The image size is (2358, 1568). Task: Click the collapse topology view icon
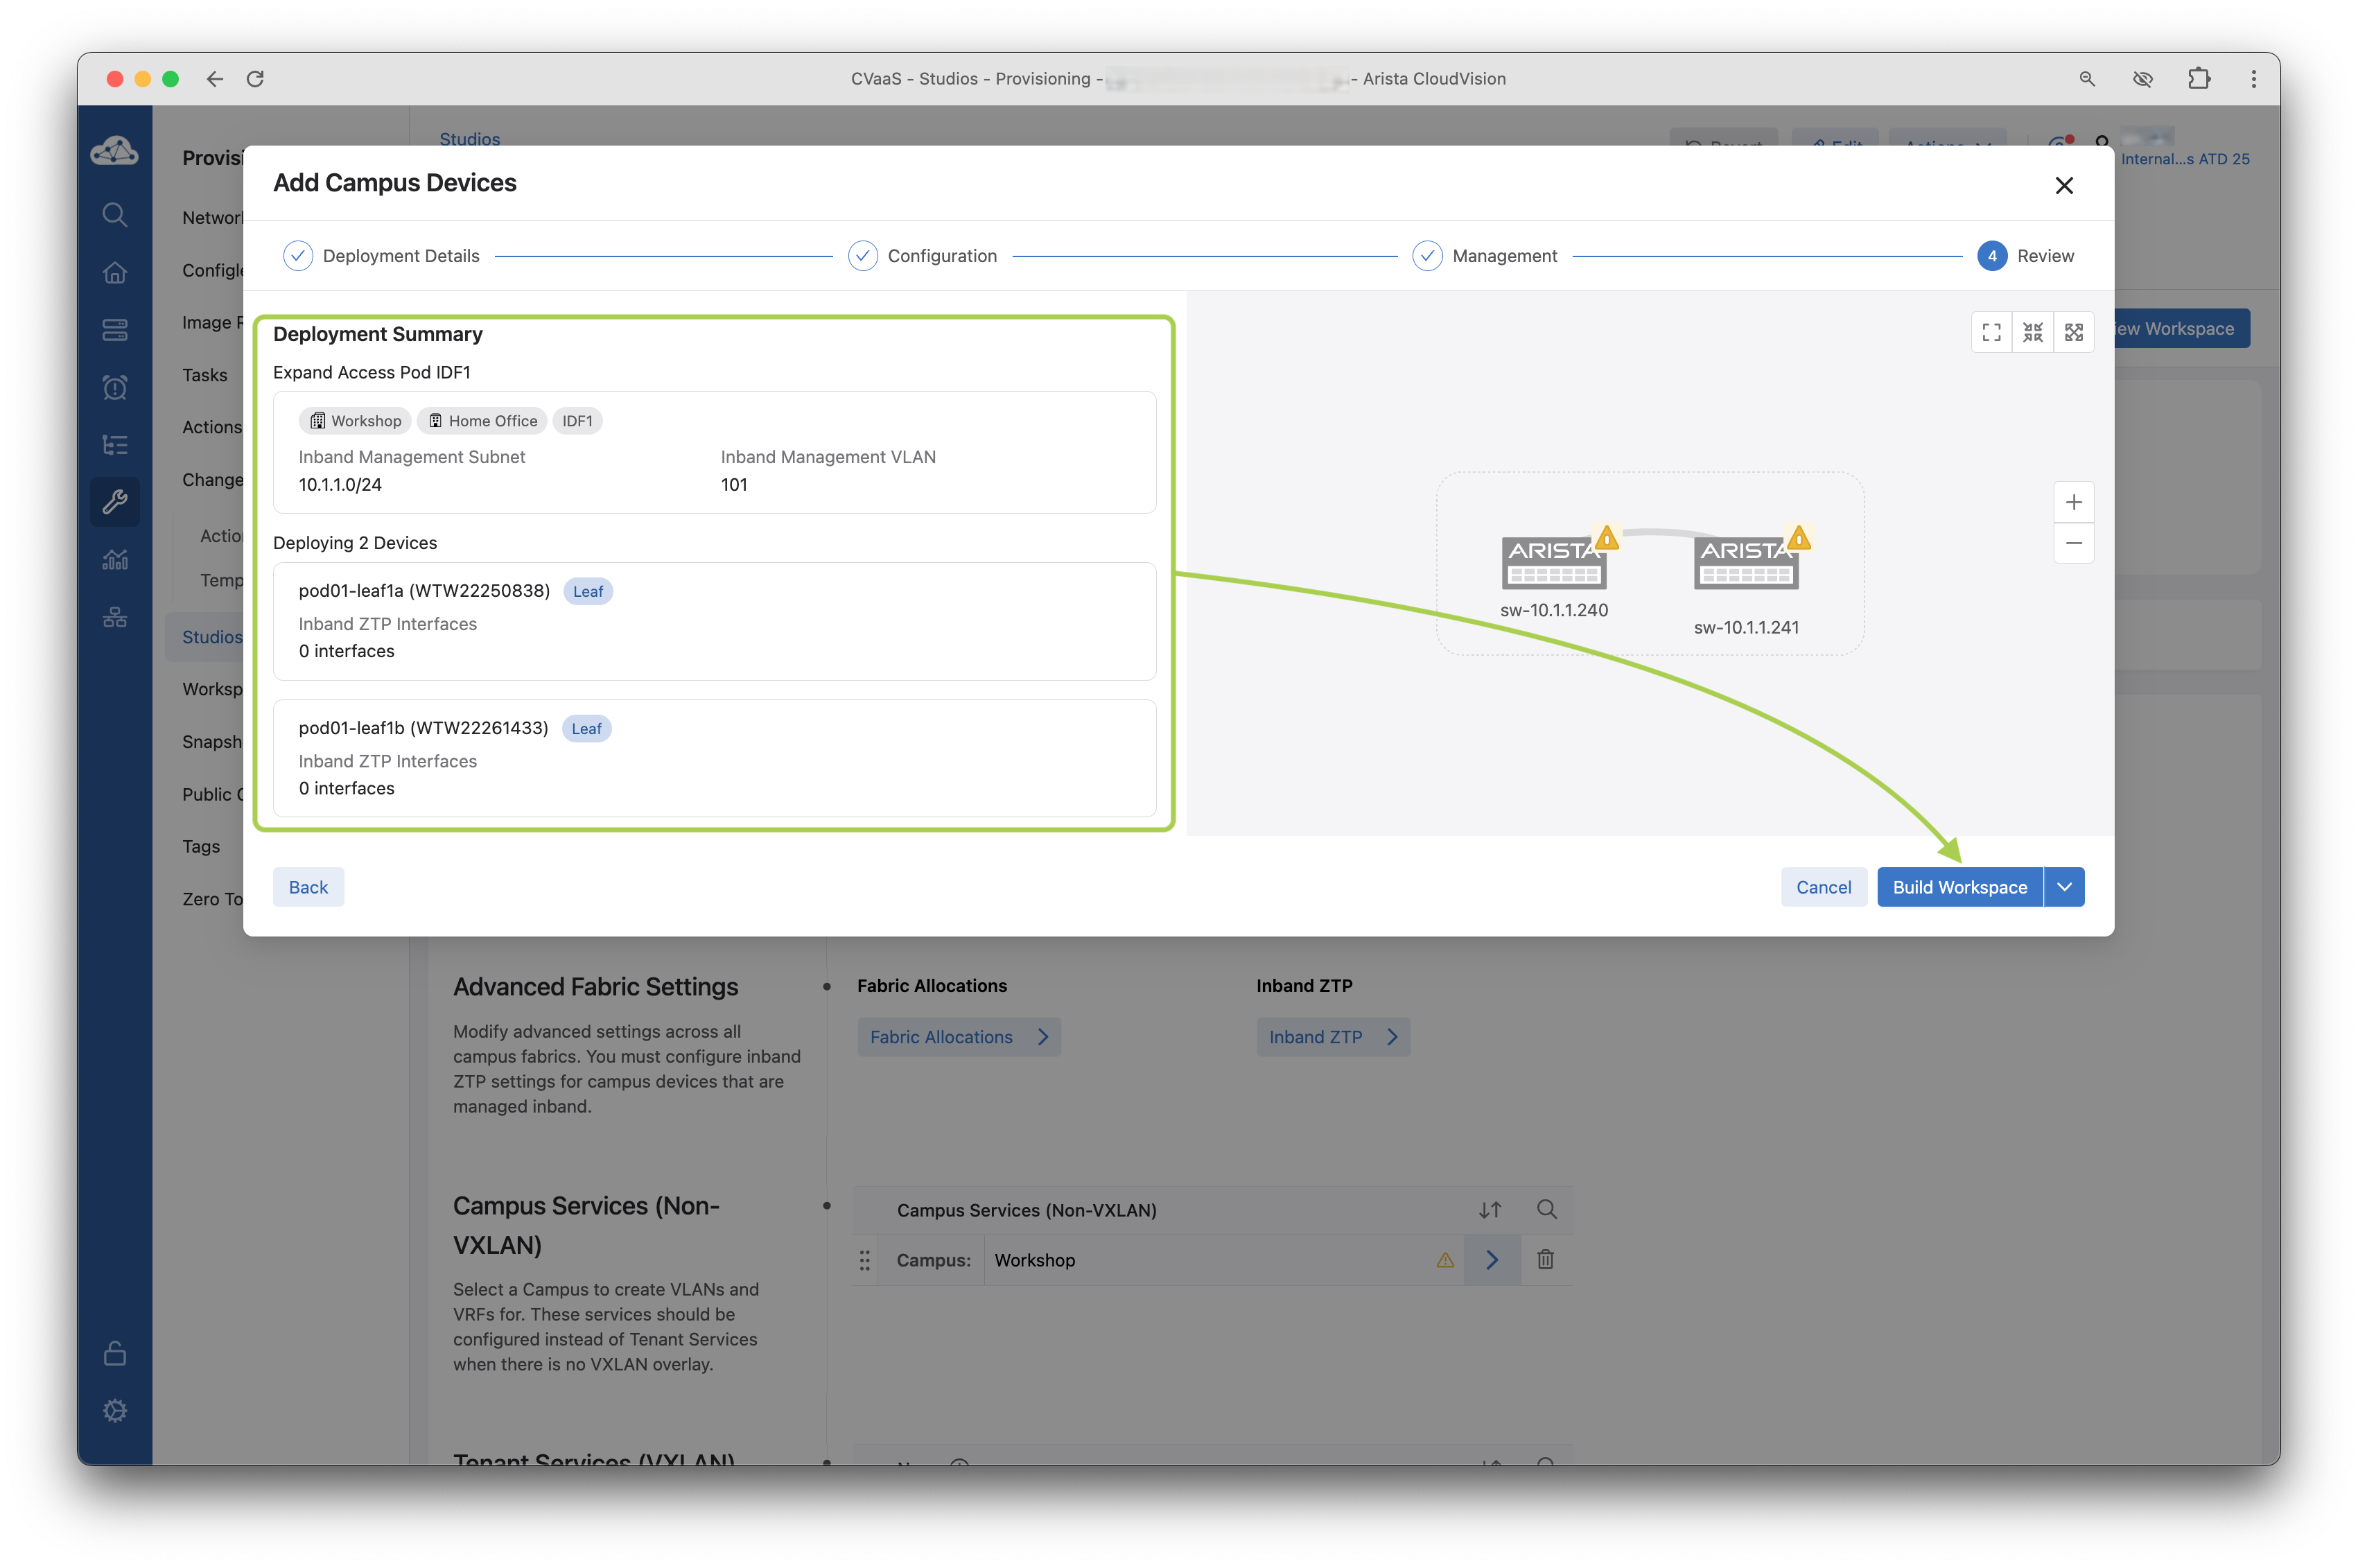click(2032, 332)
